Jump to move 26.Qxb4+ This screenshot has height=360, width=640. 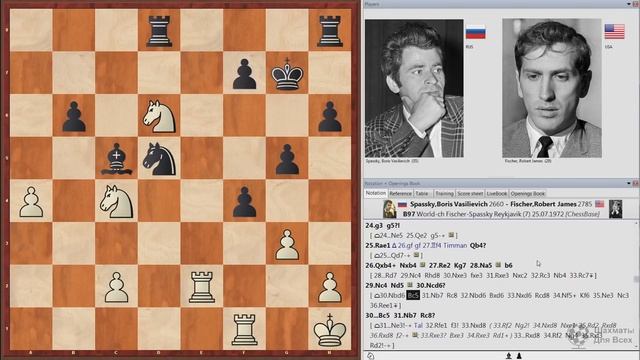click(x=381, y=265)
